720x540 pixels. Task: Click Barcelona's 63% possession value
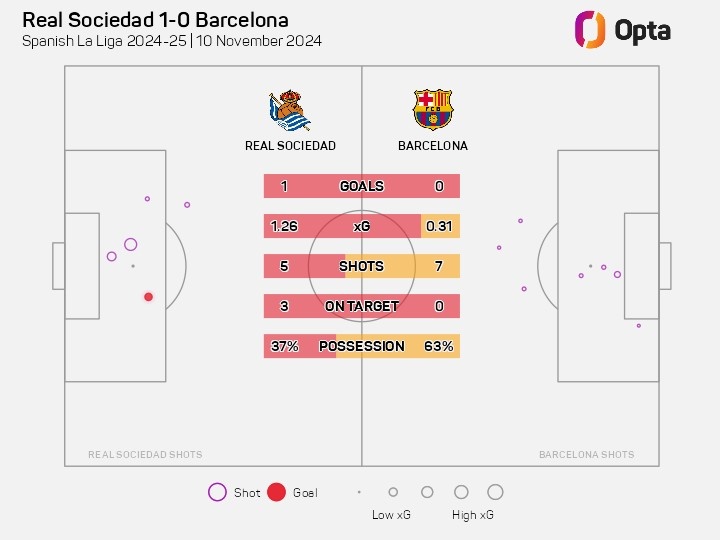point(439,346)
